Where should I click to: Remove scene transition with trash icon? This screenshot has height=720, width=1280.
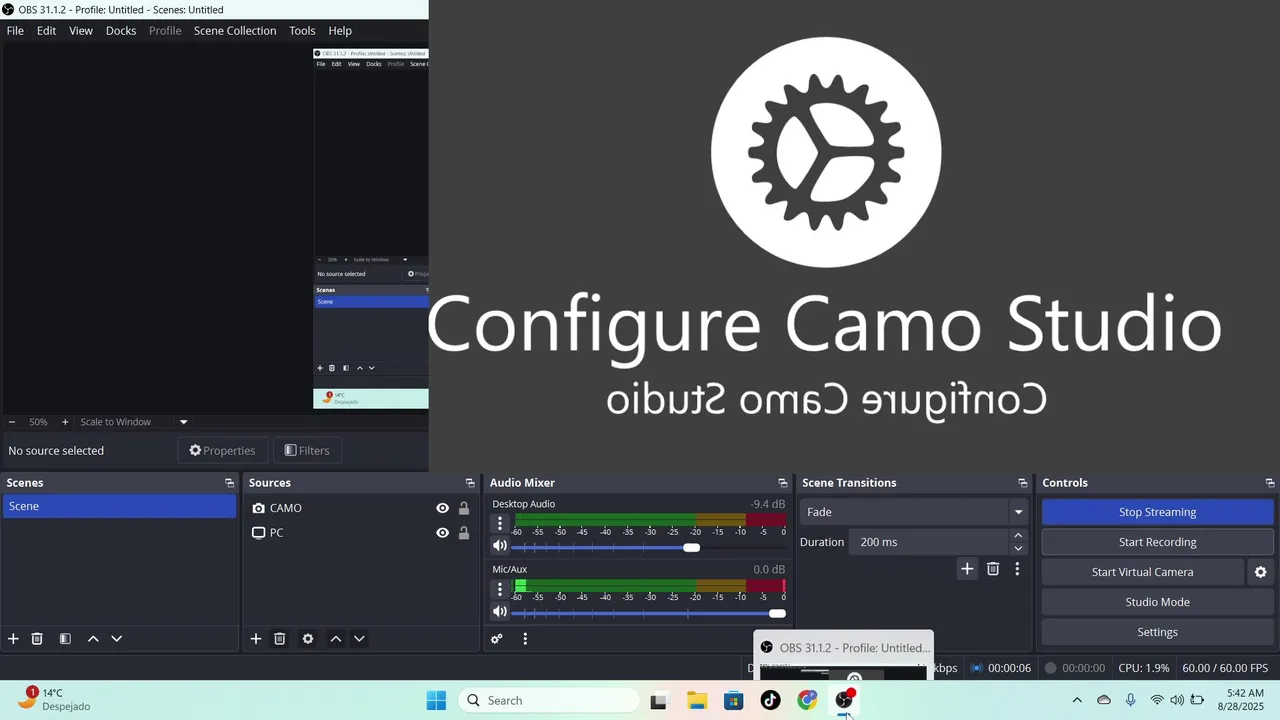pyautogui.click(x=993, y=569)
